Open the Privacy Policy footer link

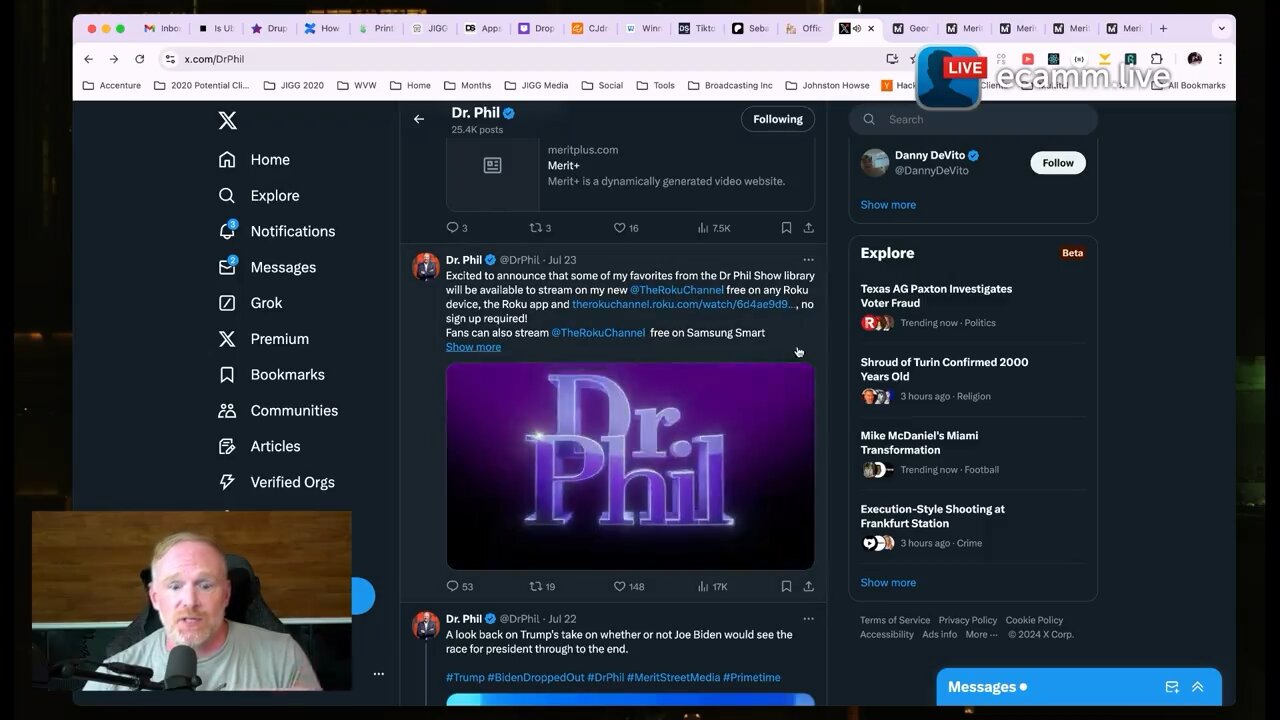pos(968,620)
